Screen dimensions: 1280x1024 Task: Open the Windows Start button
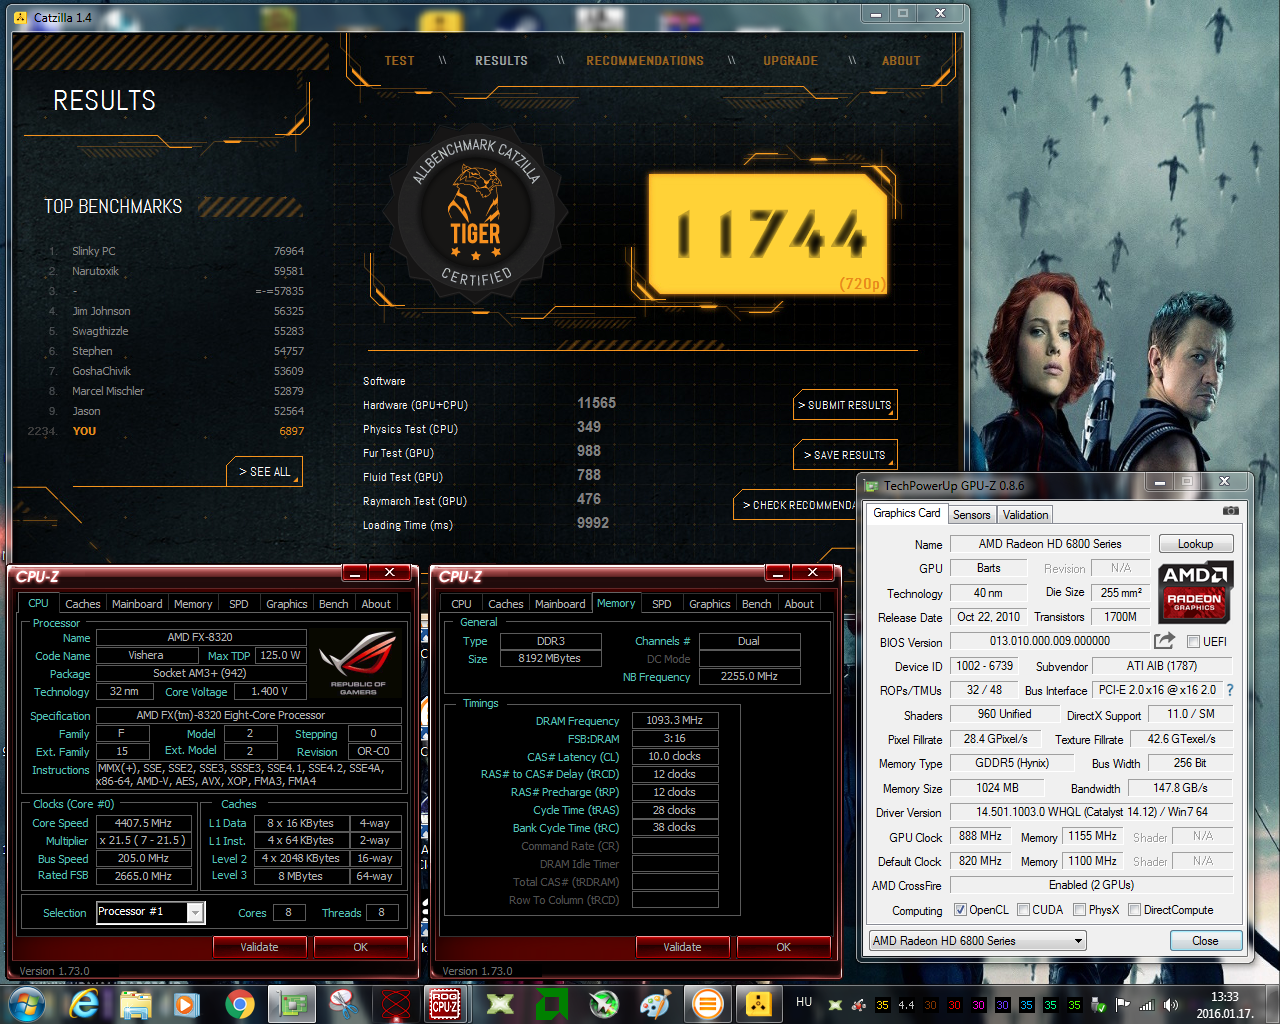pos(27,1003)
